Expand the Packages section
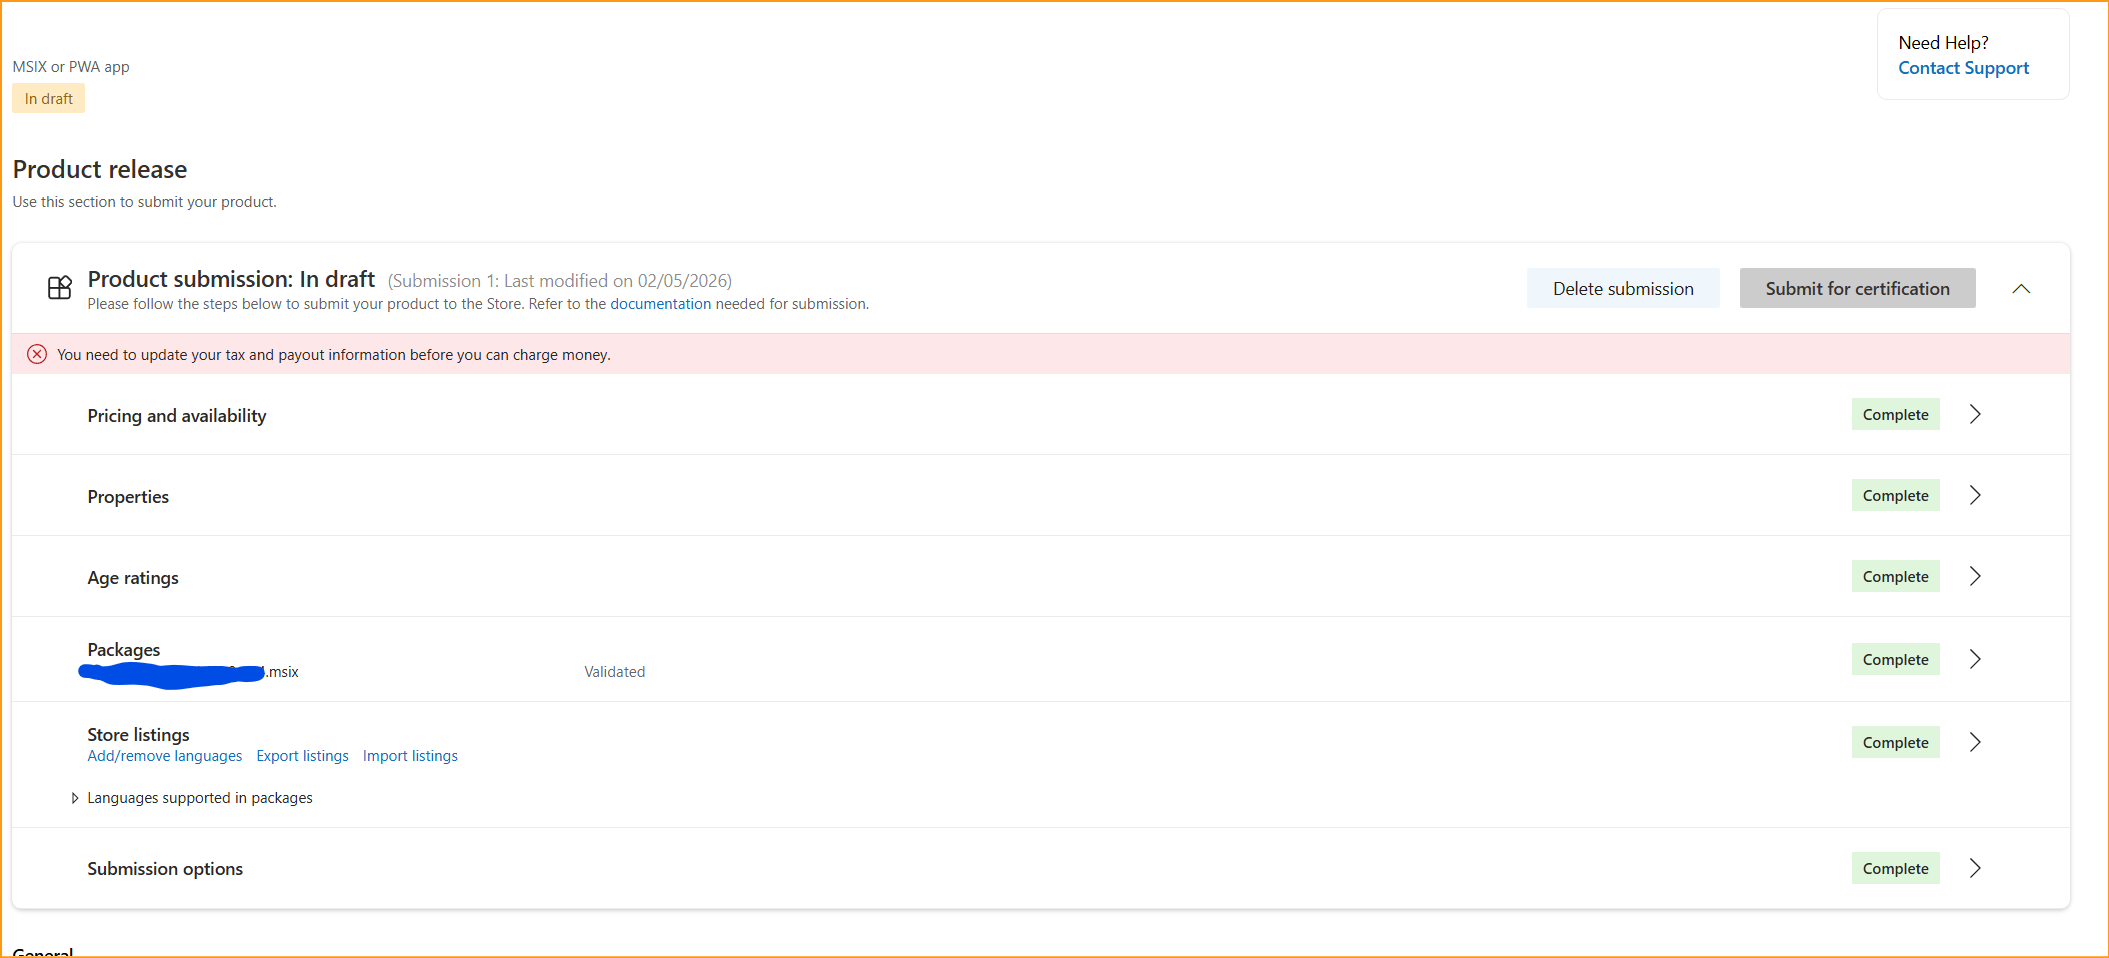The height and width of the screenshot is (958, 2109). (x=1975, y=658)
